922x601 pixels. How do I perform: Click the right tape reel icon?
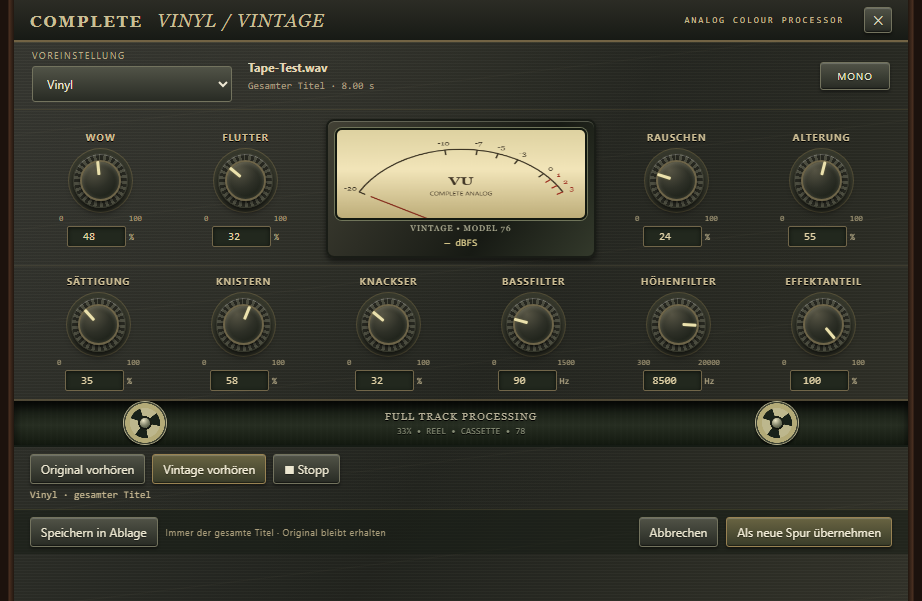click(x=777, y=423)
